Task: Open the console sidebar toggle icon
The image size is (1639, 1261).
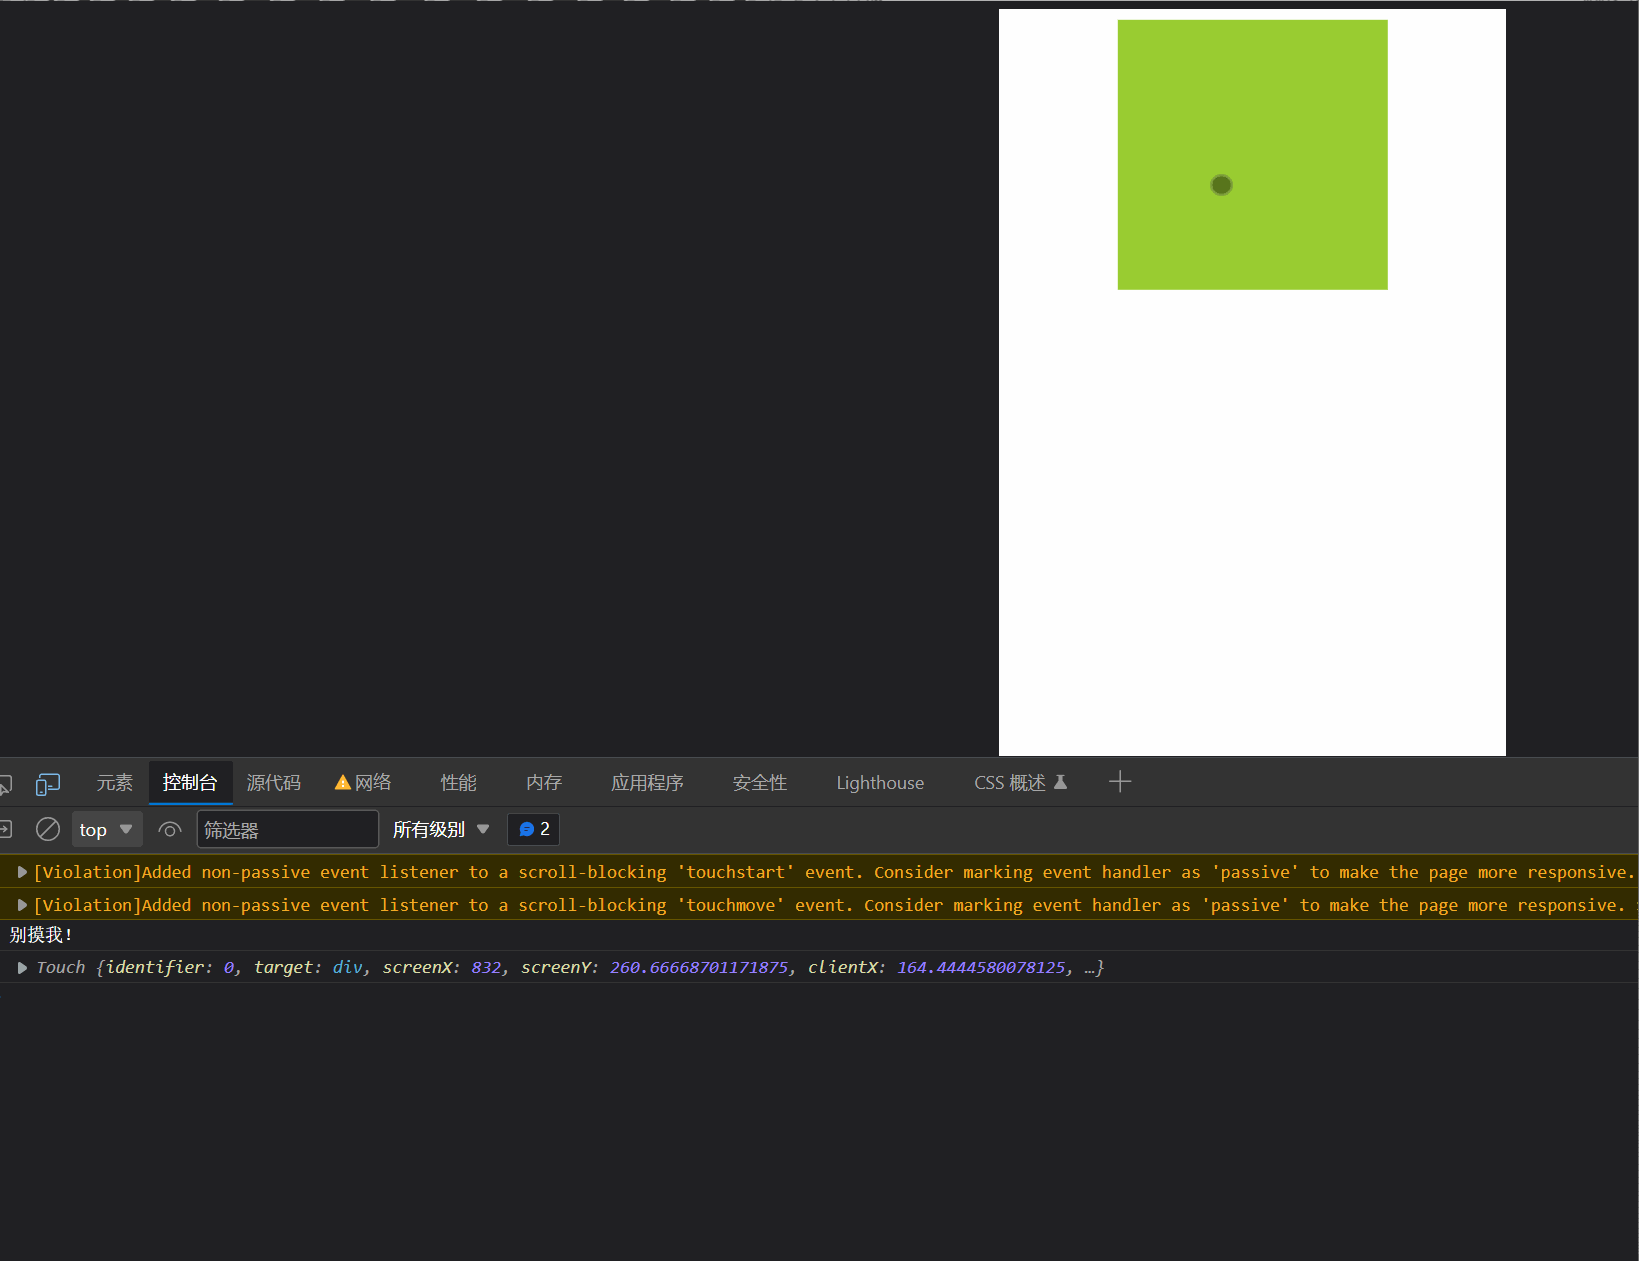Action: (x=5, y=829)
